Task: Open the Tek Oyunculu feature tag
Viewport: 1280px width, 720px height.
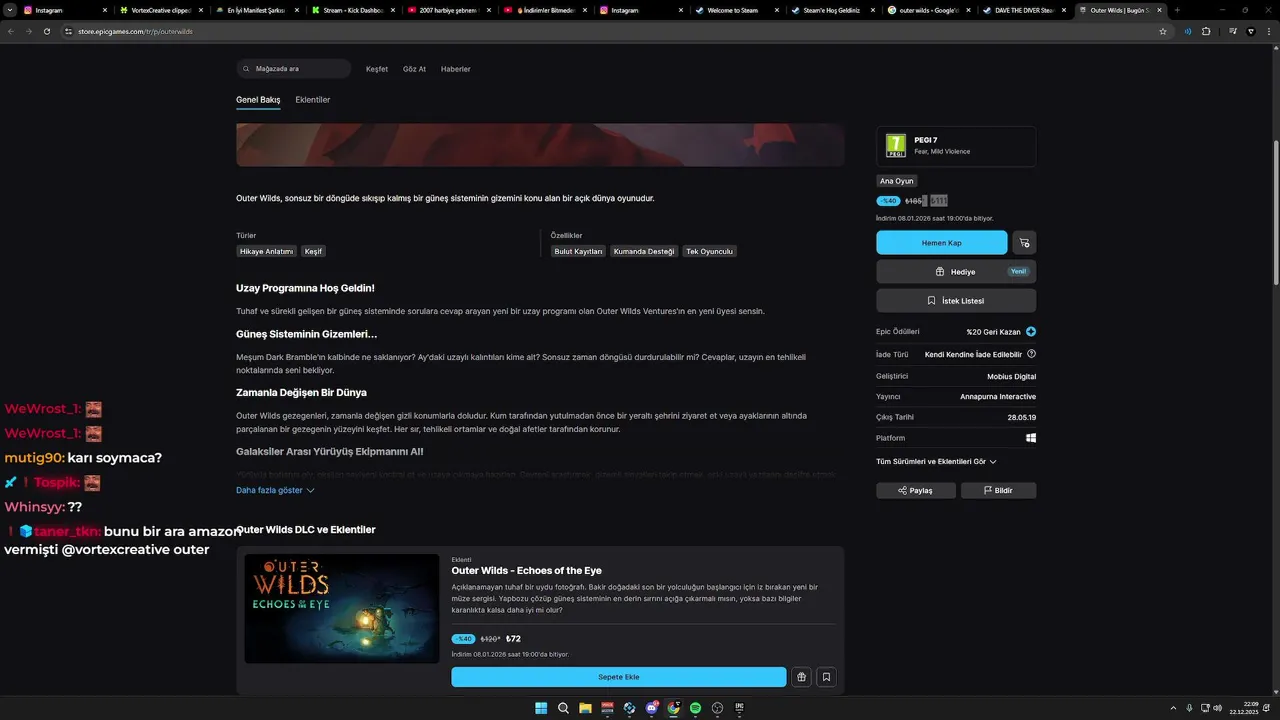Action: [710, 252]
